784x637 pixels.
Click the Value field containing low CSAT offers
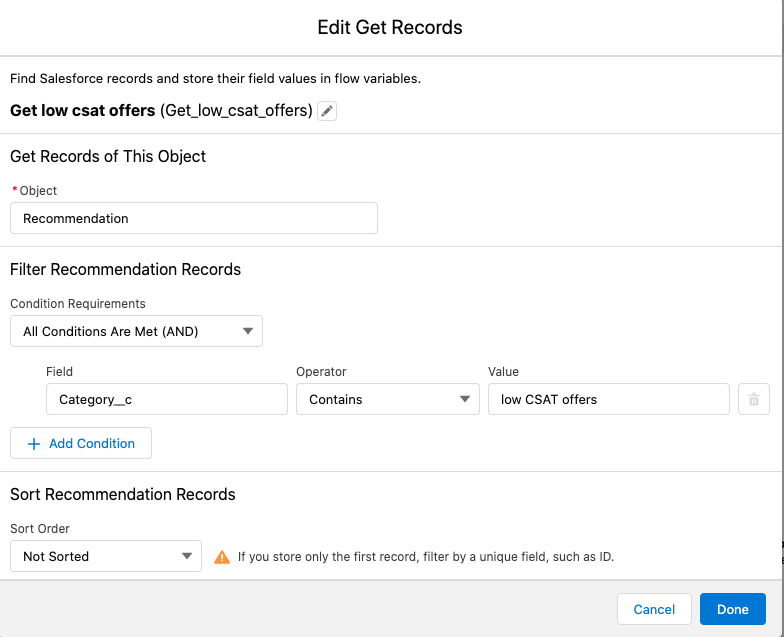pyautogui.click(x=609, y=400)
